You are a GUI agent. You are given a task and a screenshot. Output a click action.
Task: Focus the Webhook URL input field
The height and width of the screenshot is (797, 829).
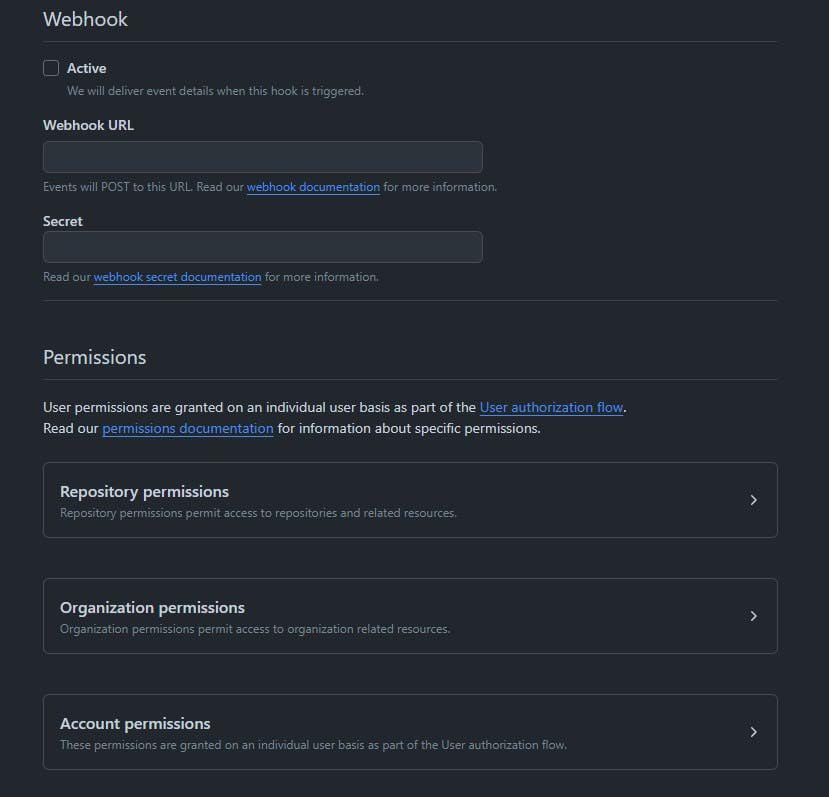(x=262, y=157)
